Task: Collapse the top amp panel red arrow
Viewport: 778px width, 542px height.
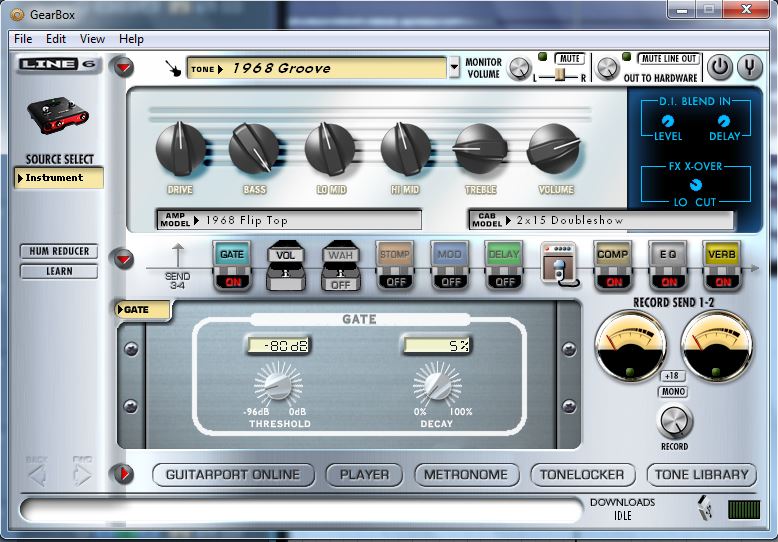Action: click(x=124, y=67)
